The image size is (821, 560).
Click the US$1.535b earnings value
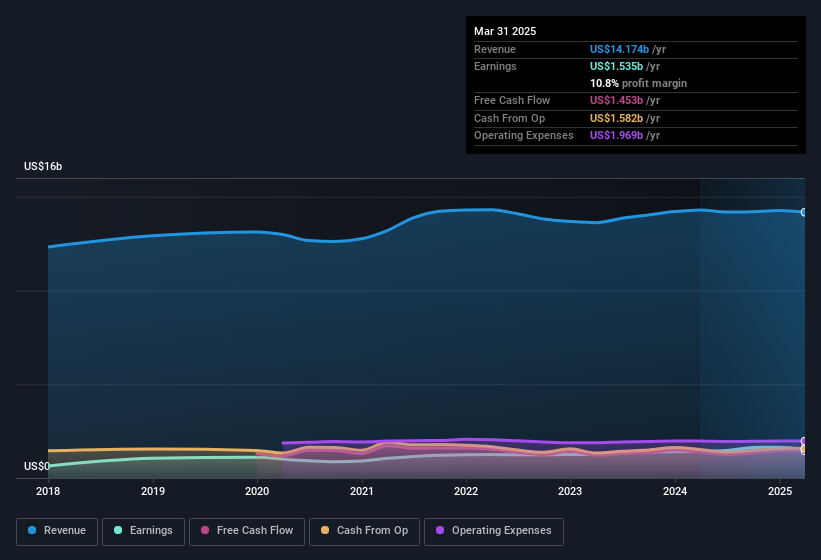616,66
